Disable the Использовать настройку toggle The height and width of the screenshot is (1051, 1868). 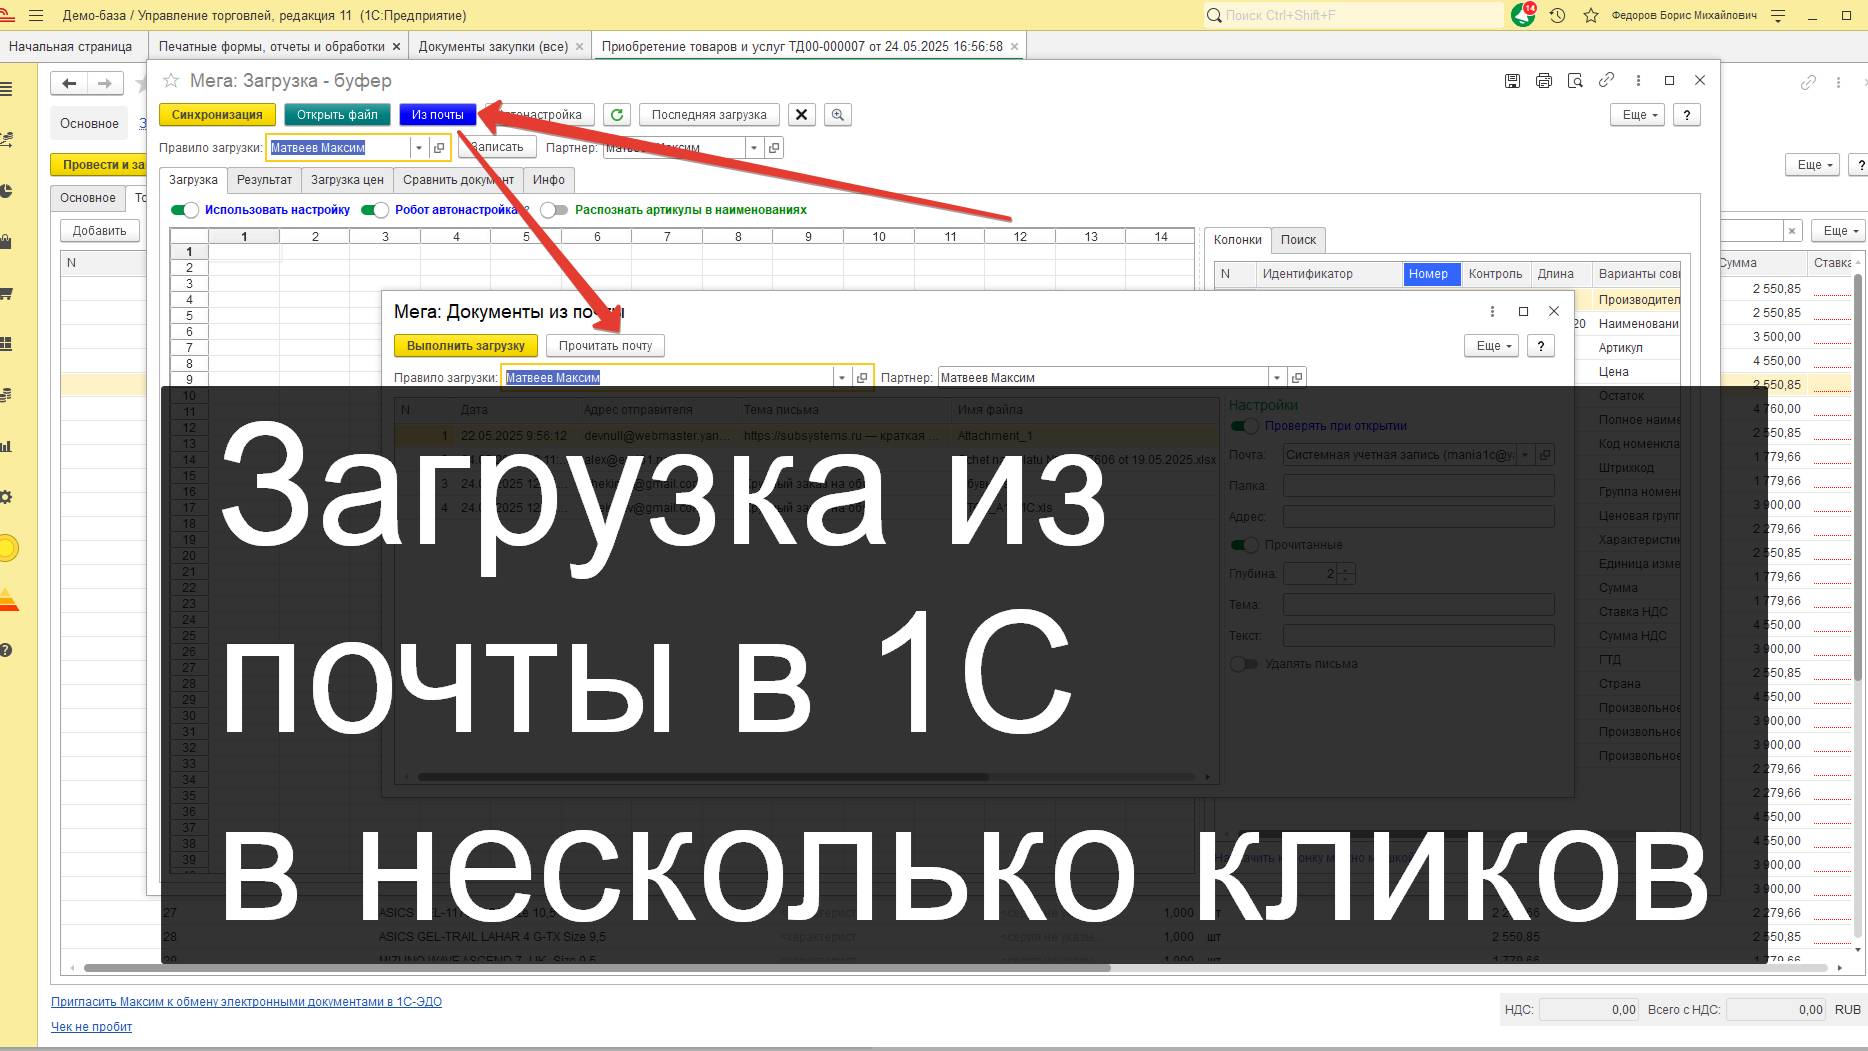[x=187, y=210]
